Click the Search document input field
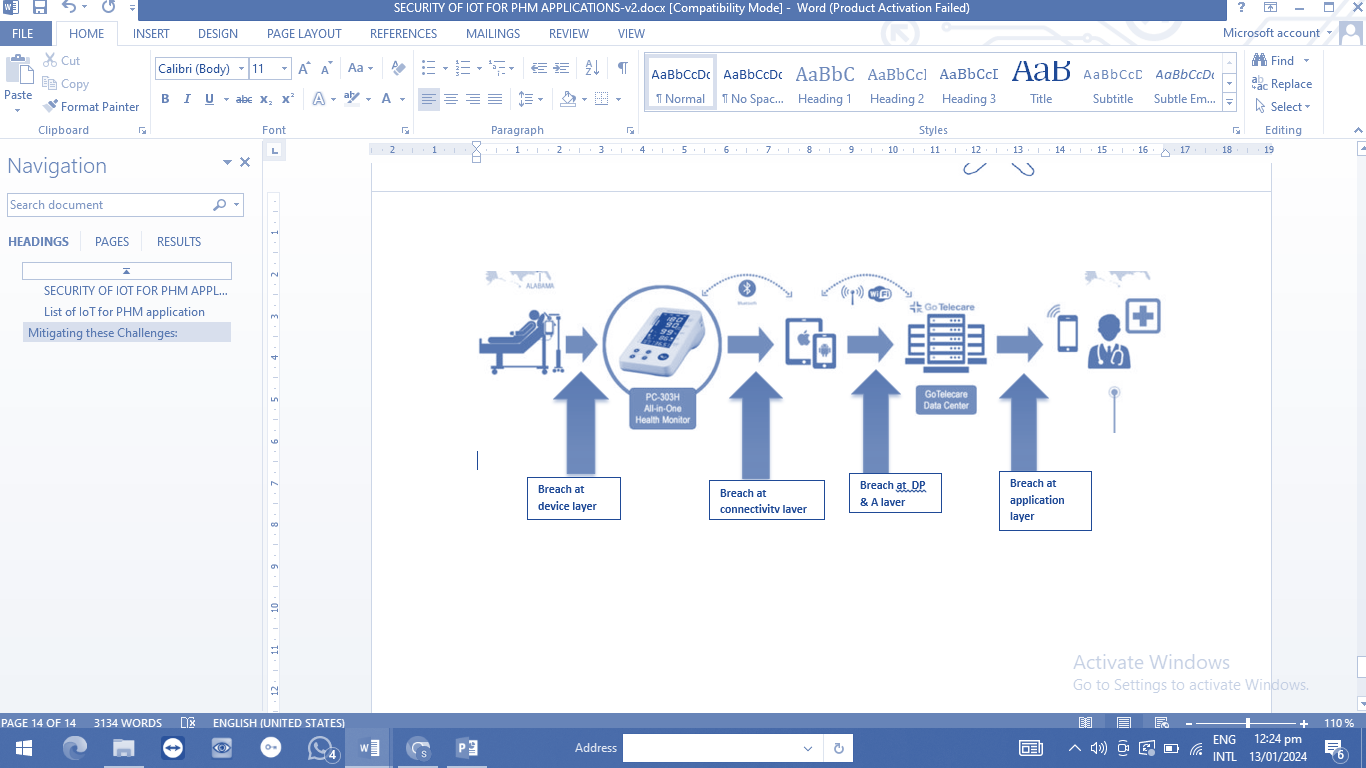The width and height of the screenshot is (1366, 768). [x=108, y=205]
